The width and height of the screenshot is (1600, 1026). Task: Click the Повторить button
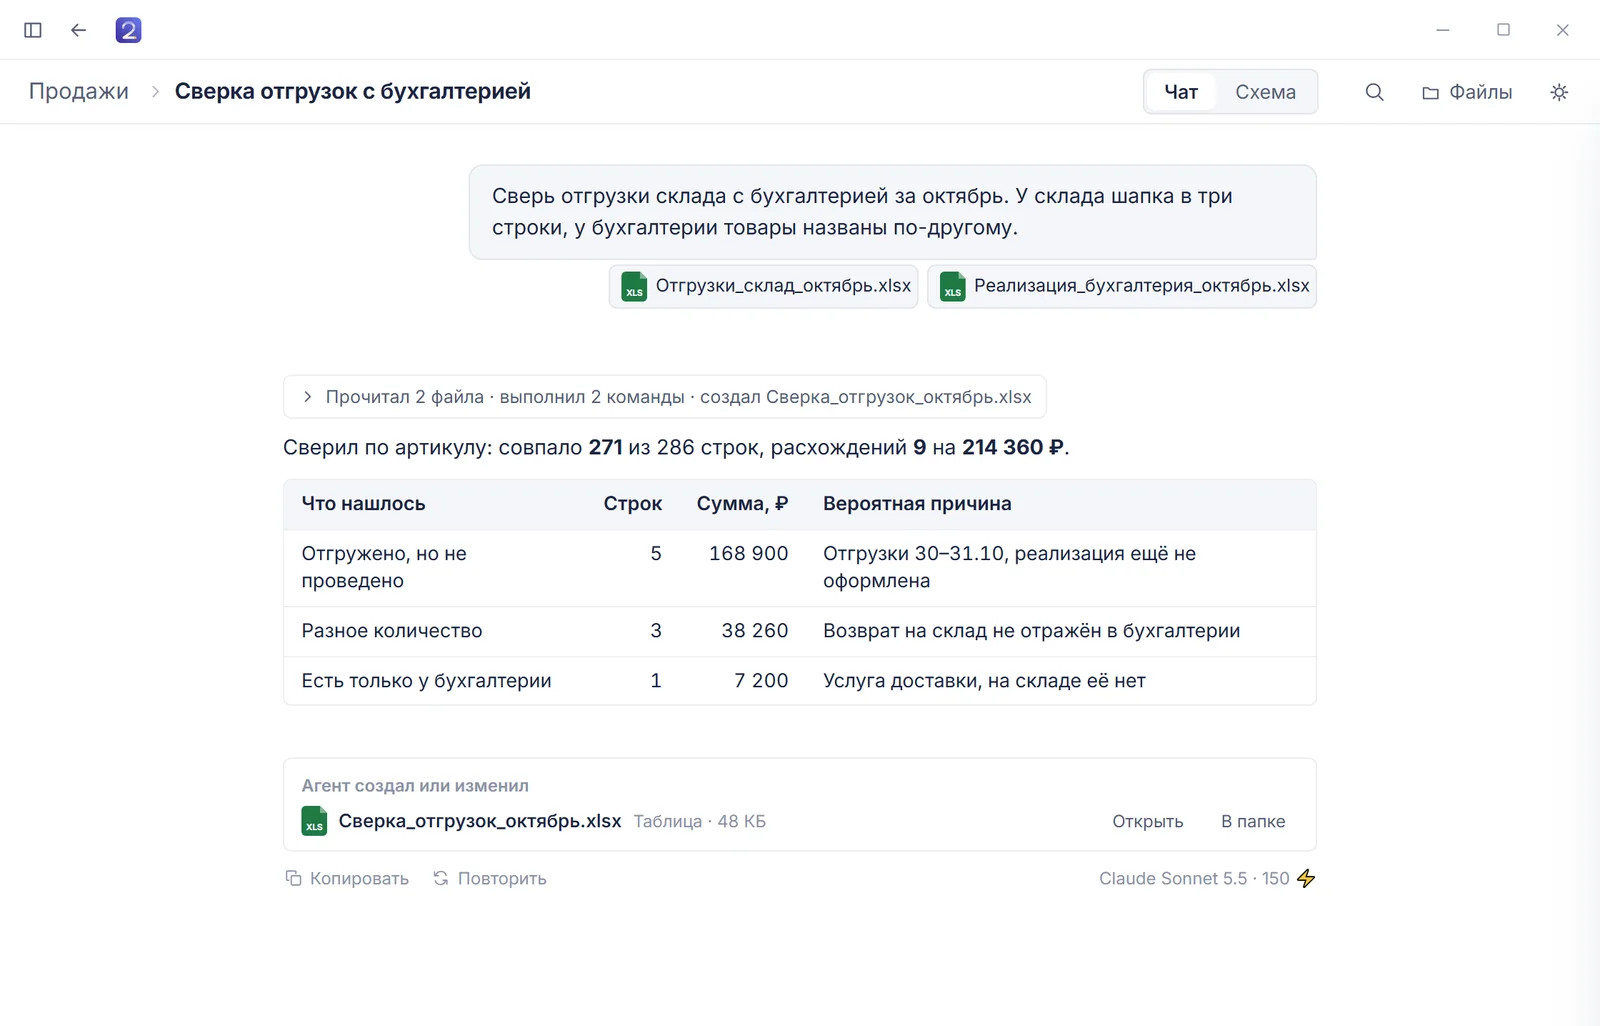(x=490, y=878)
